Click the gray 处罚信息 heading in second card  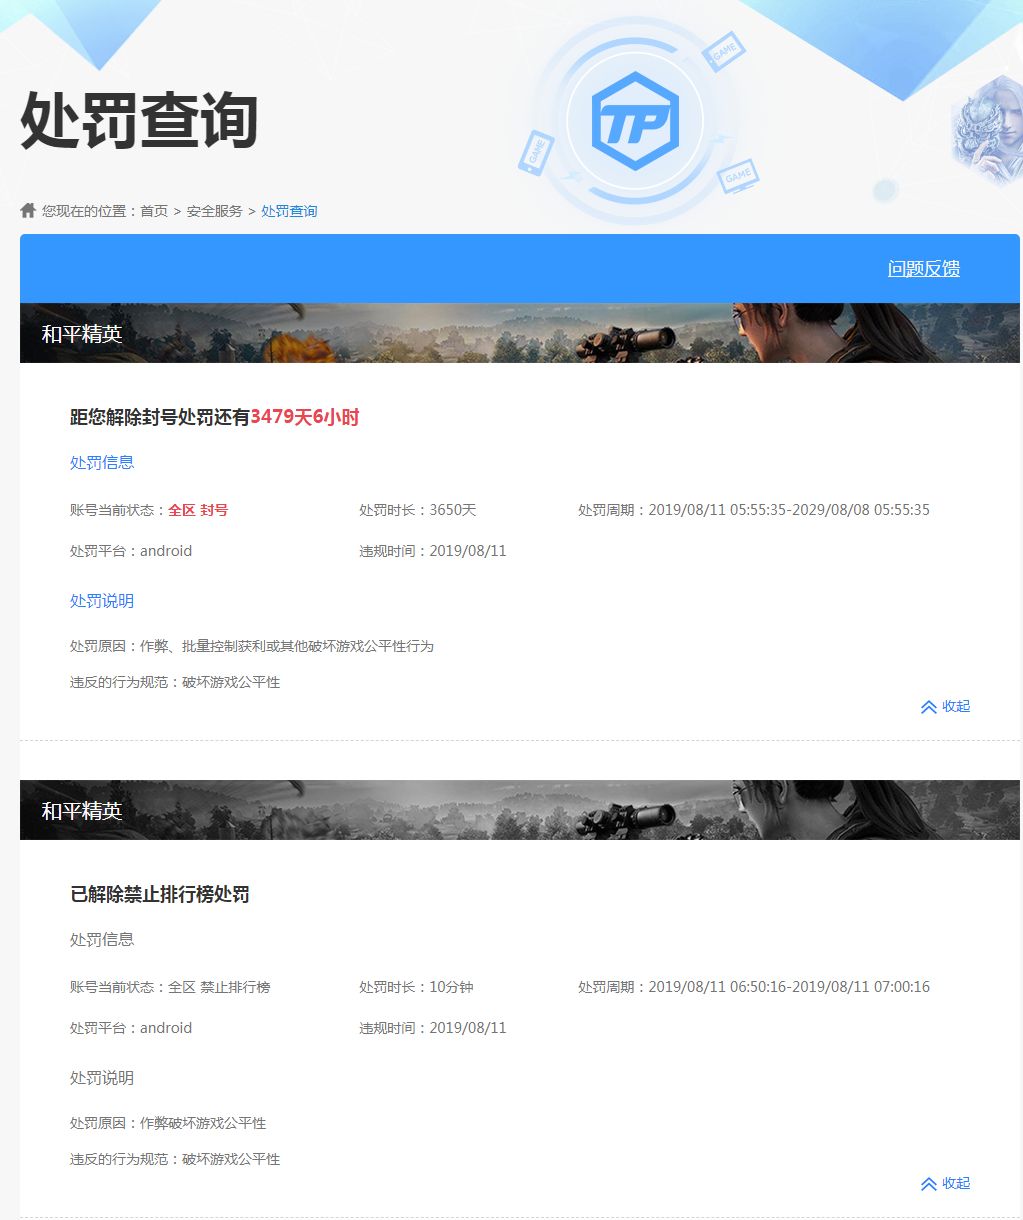(102, 939)
